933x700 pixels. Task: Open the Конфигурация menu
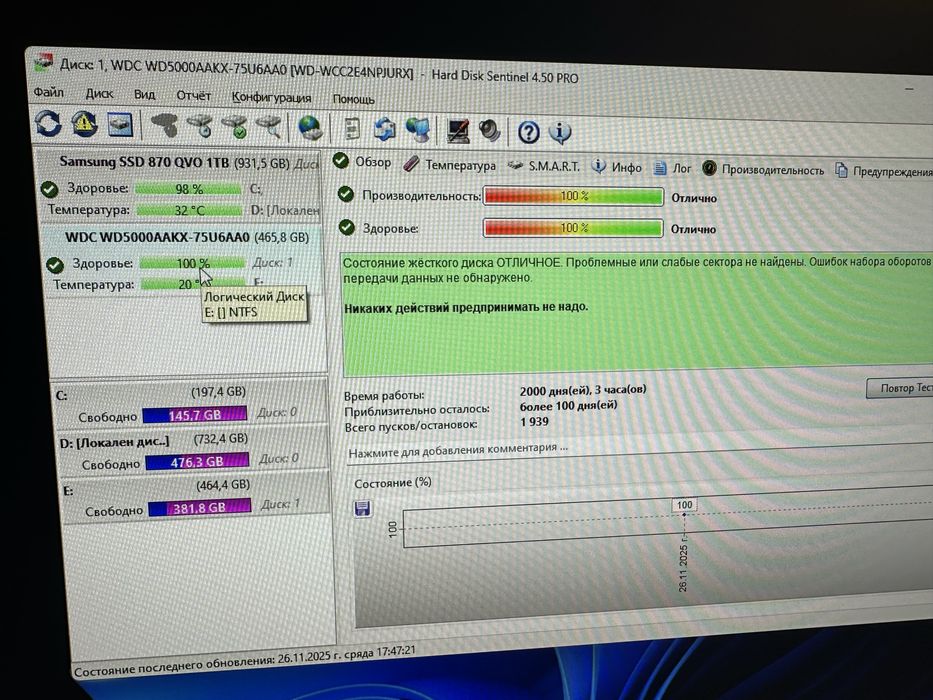click(x=271, y=97)
